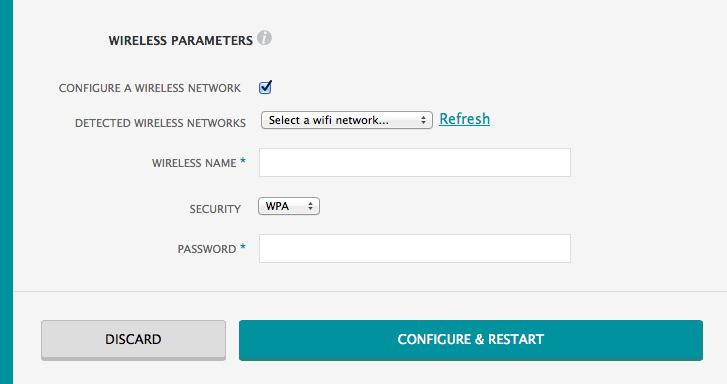727x384 pixels.
Task: Click the Configure & Restart button
Action: (471, 339)
